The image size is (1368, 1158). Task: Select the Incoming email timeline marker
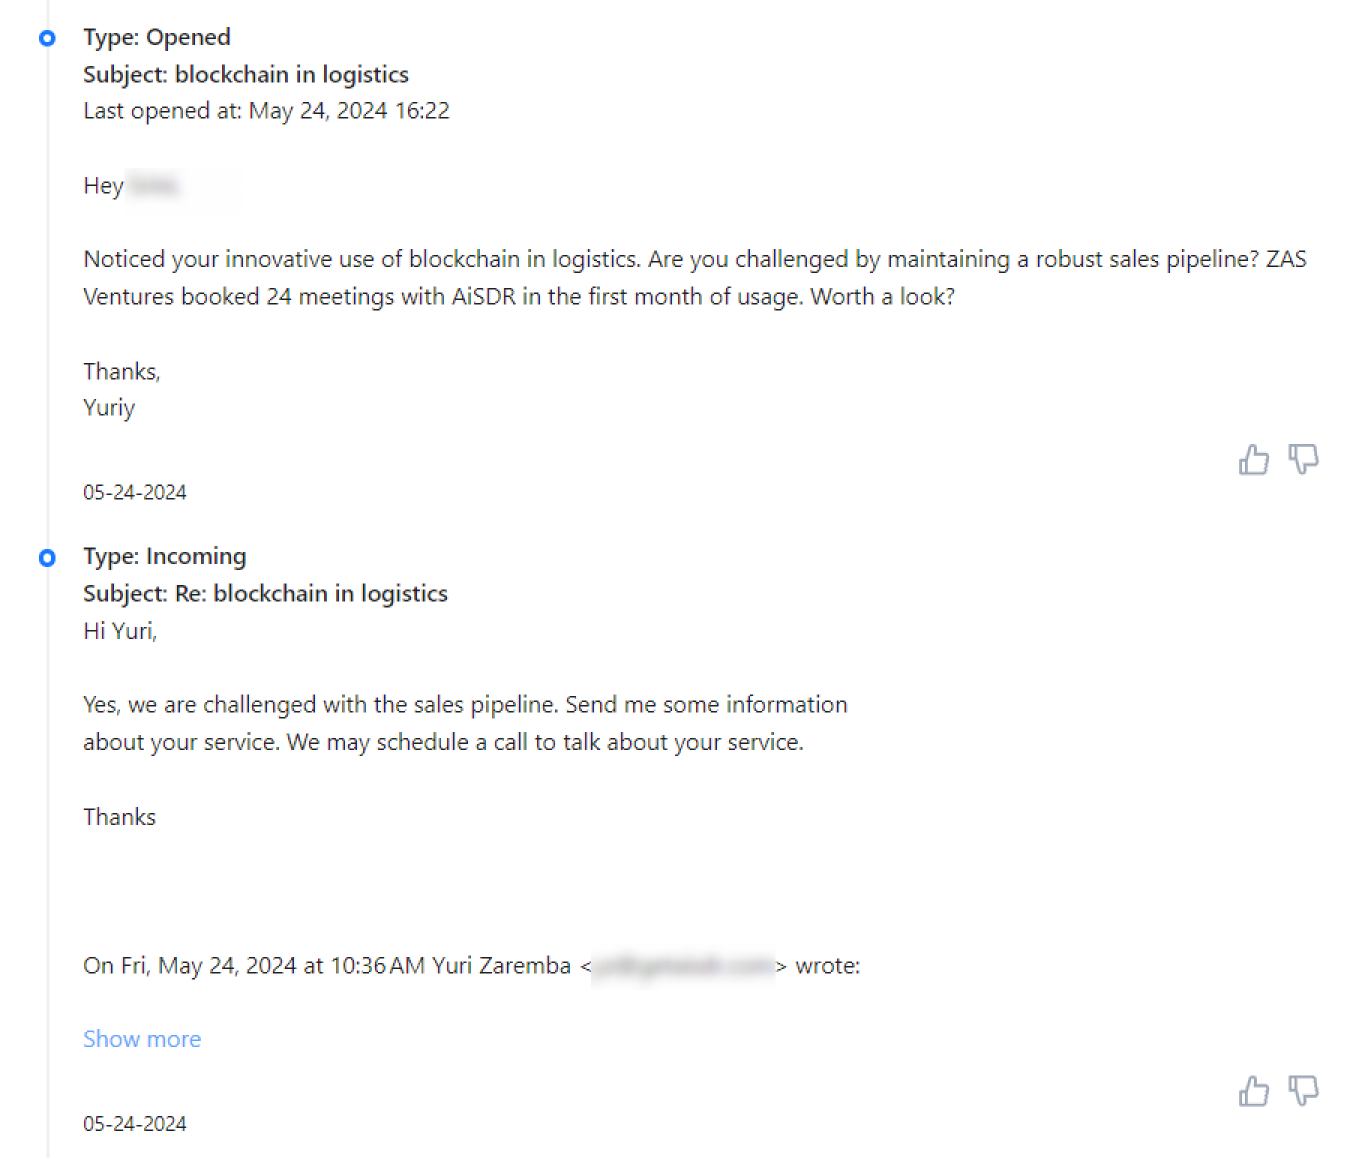coord(47,558)
